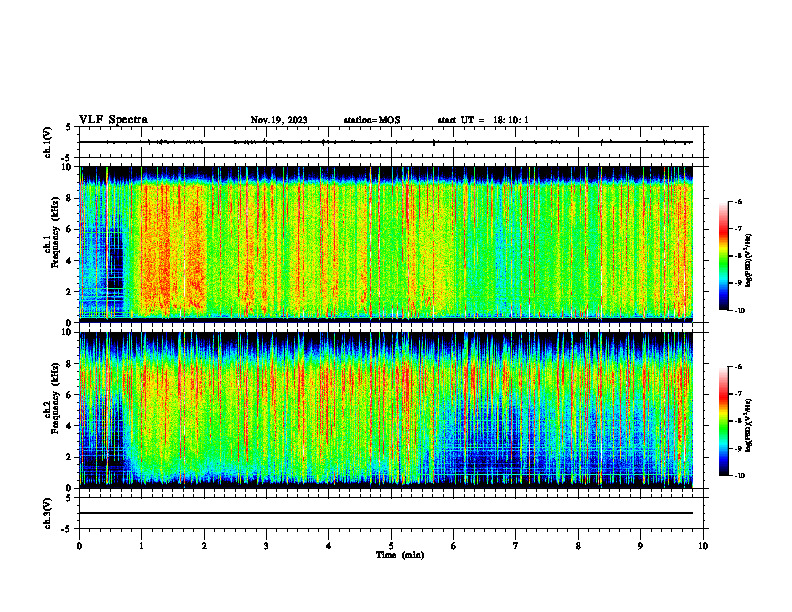The image size is (792, 612).
Task: Select the date text "Nov.19, 2023"
Action: coord(279,120)
